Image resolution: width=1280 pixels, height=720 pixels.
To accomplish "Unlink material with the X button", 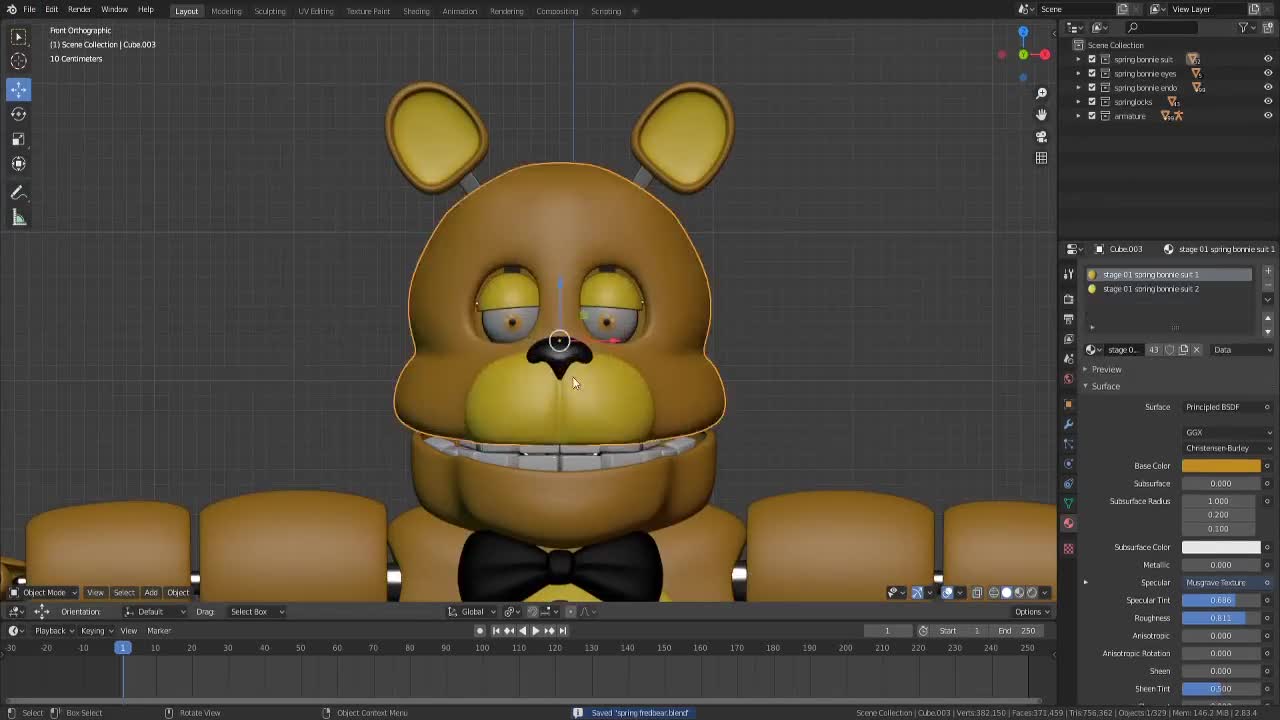I will 1196,350.
